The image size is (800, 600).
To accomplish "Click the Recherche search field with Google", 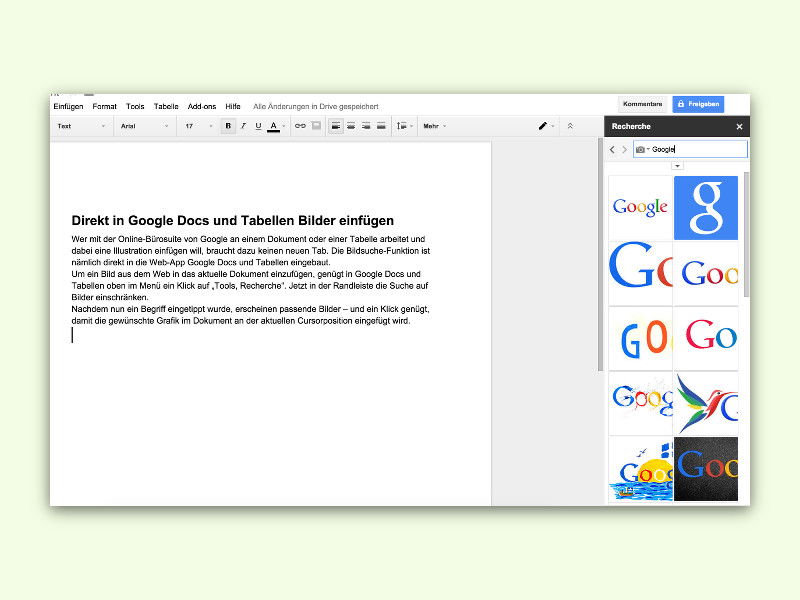I will tap(690, 149).
